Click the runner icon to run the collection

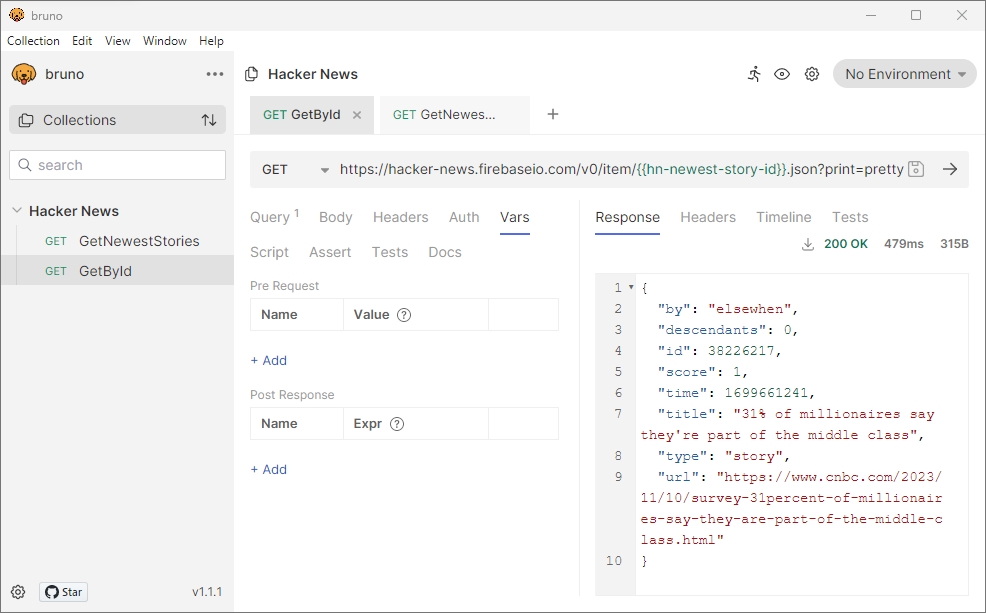pyautogui.click(x=754, y=74)
